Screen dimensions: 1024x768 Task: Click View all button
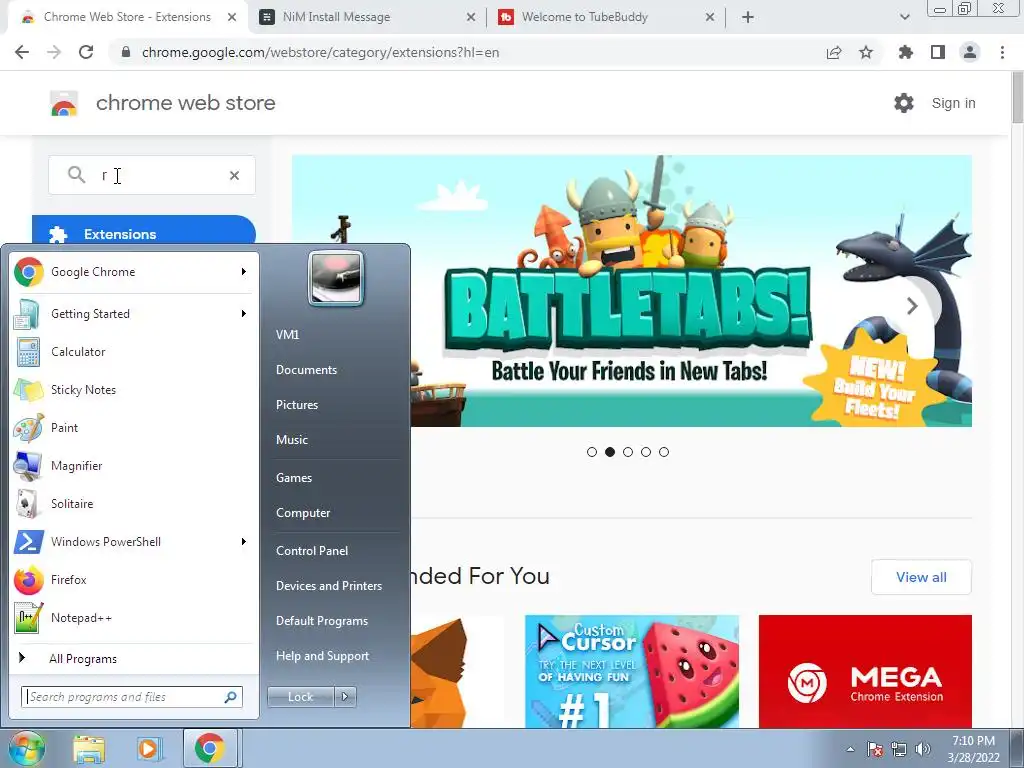pyautogui.click(x=921, y=577)
